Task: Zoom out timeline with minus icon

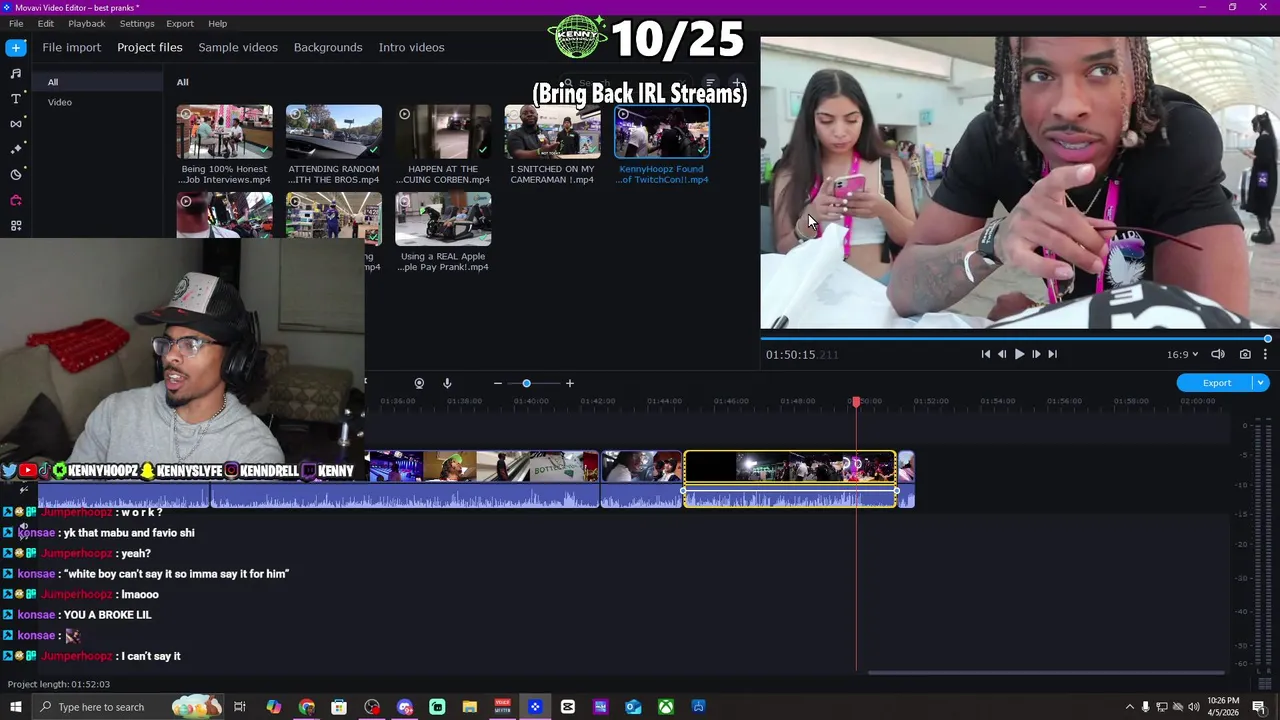Action: (x=497, y=383)
